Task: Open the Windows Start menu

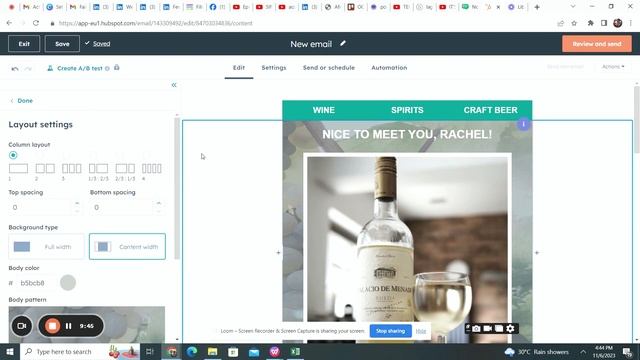Action: point(10,351)
